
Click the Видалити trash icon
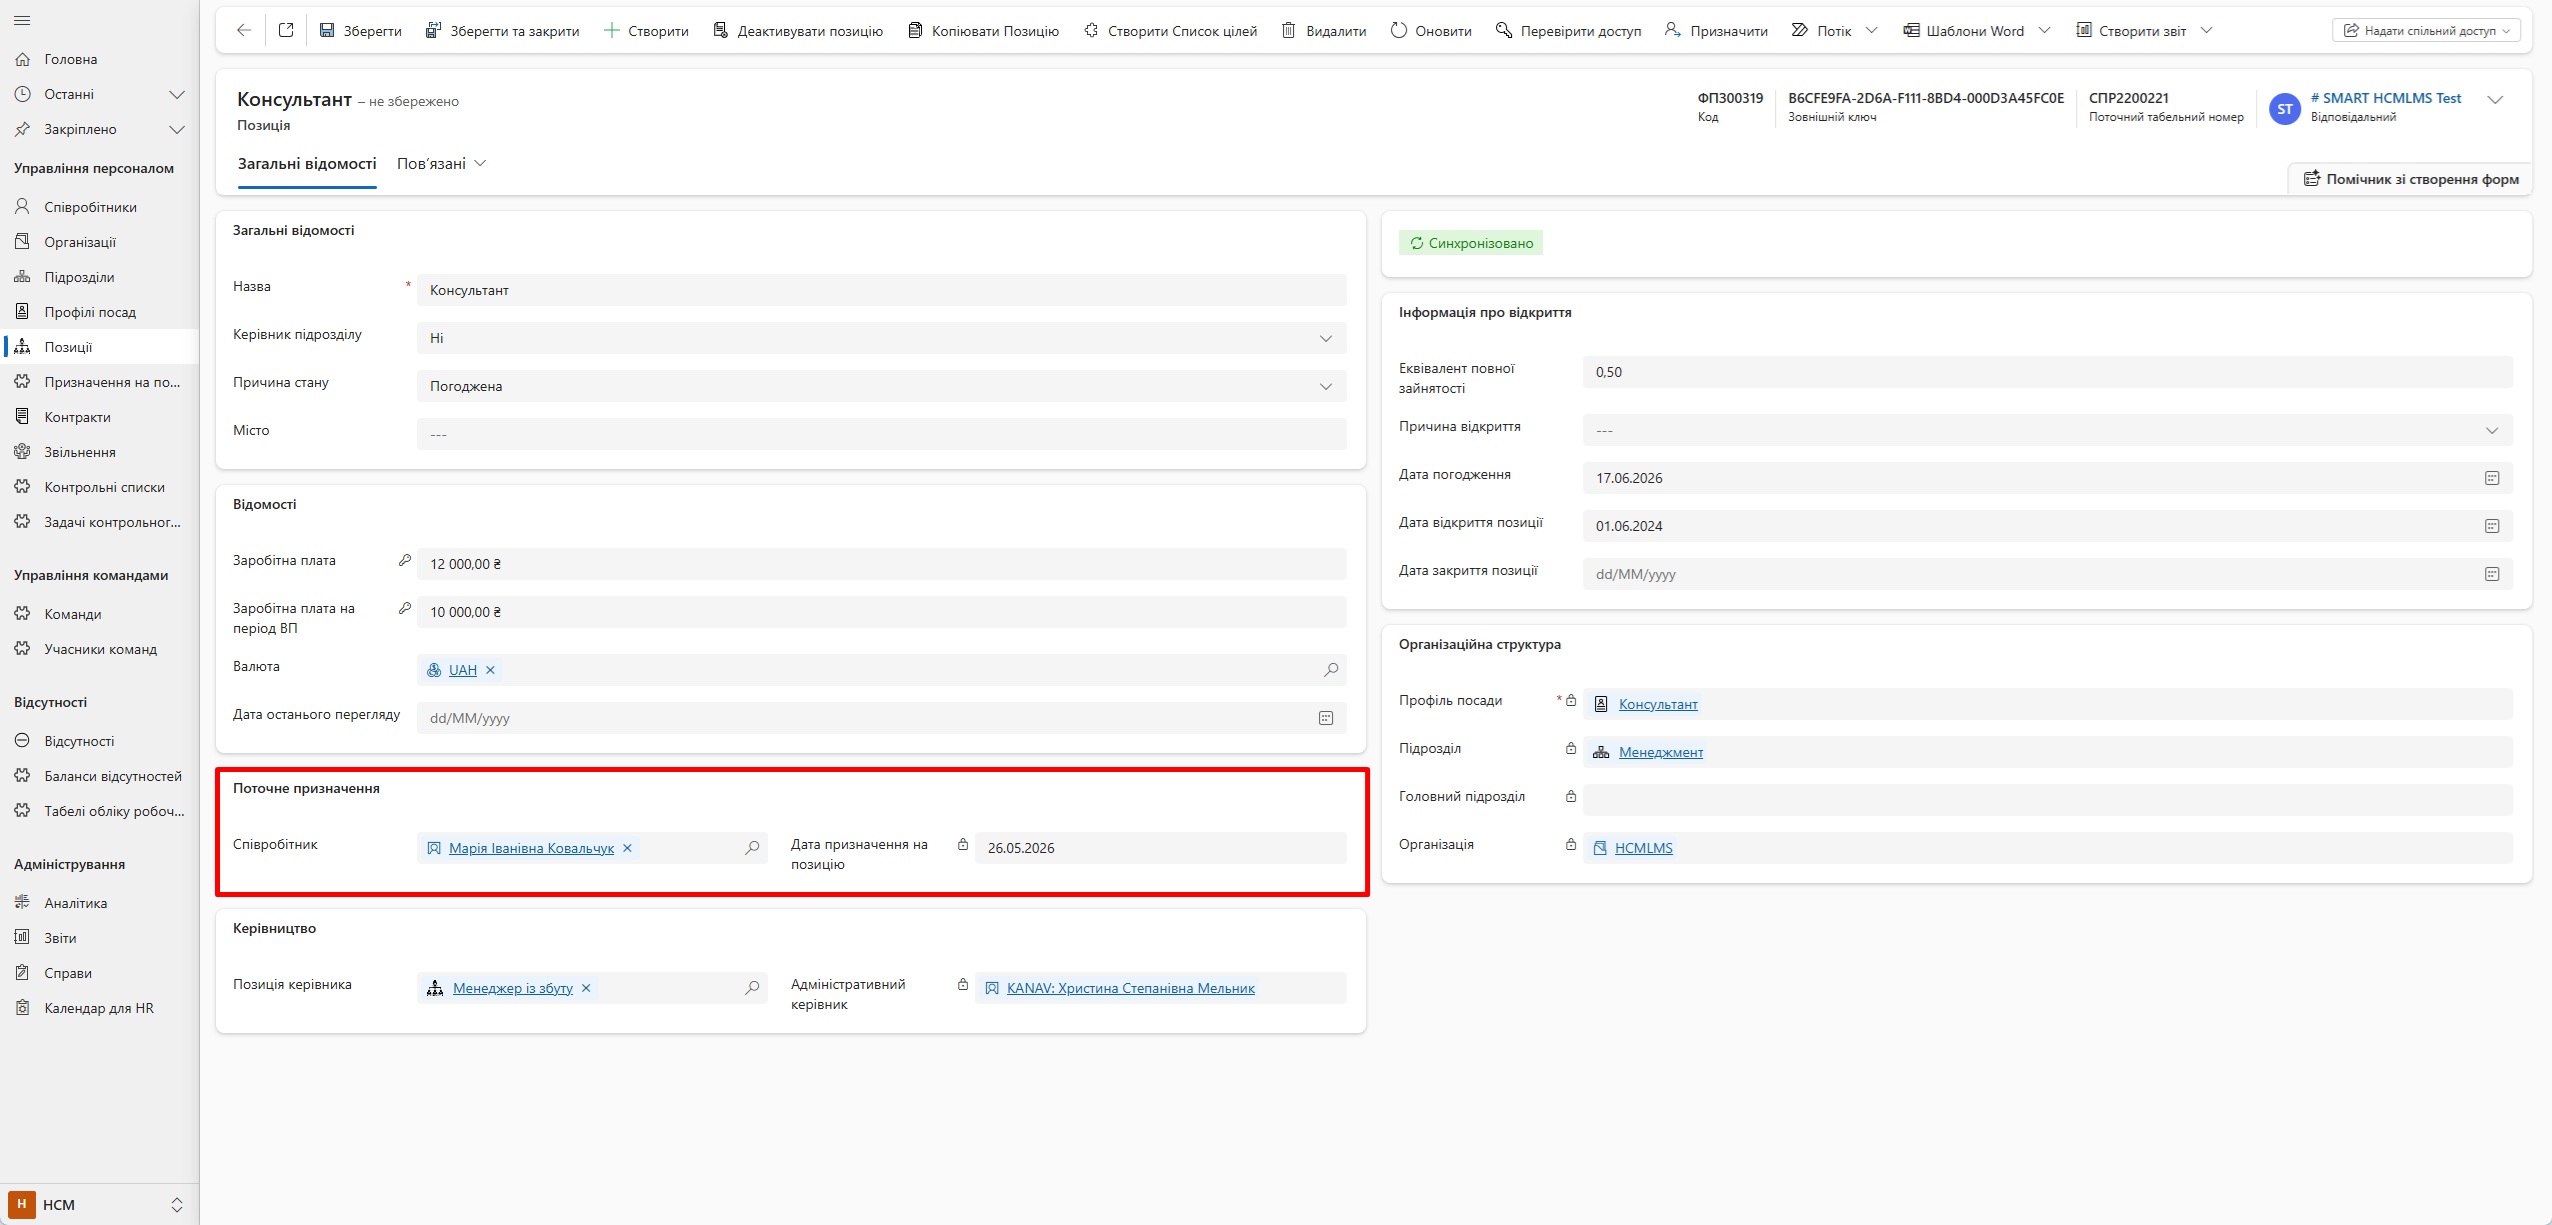point(1289,30)
